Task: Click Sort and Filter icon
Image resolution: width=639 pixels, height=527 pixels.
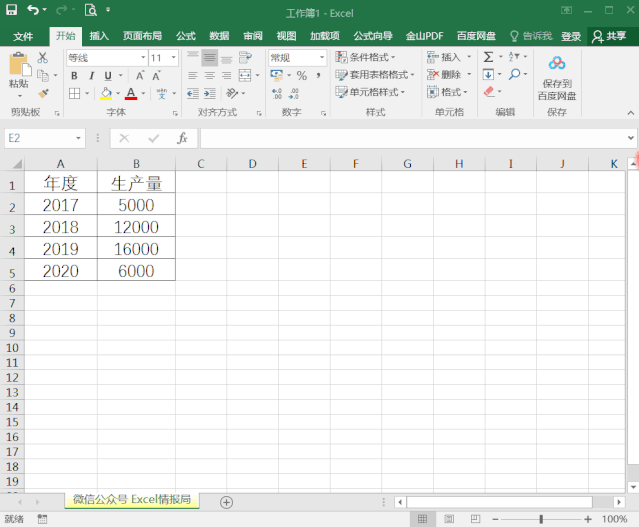Action: click(514, 57)
